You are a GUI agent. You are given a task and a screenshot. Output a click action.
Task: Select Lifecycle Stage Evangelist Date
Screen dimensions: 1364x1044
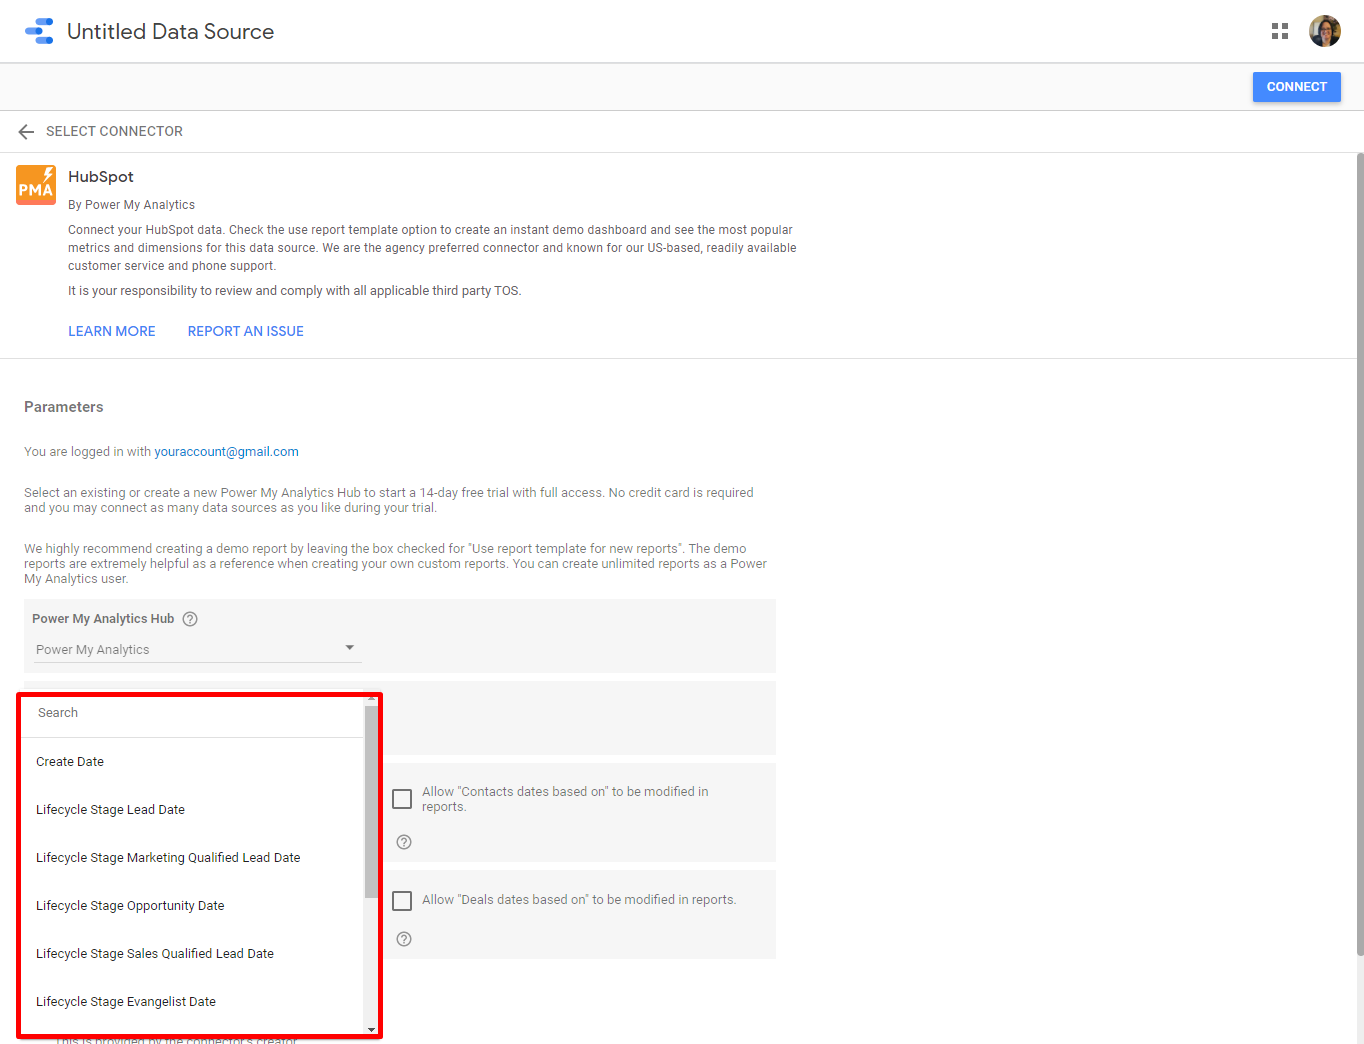(x=126, y=1002)
